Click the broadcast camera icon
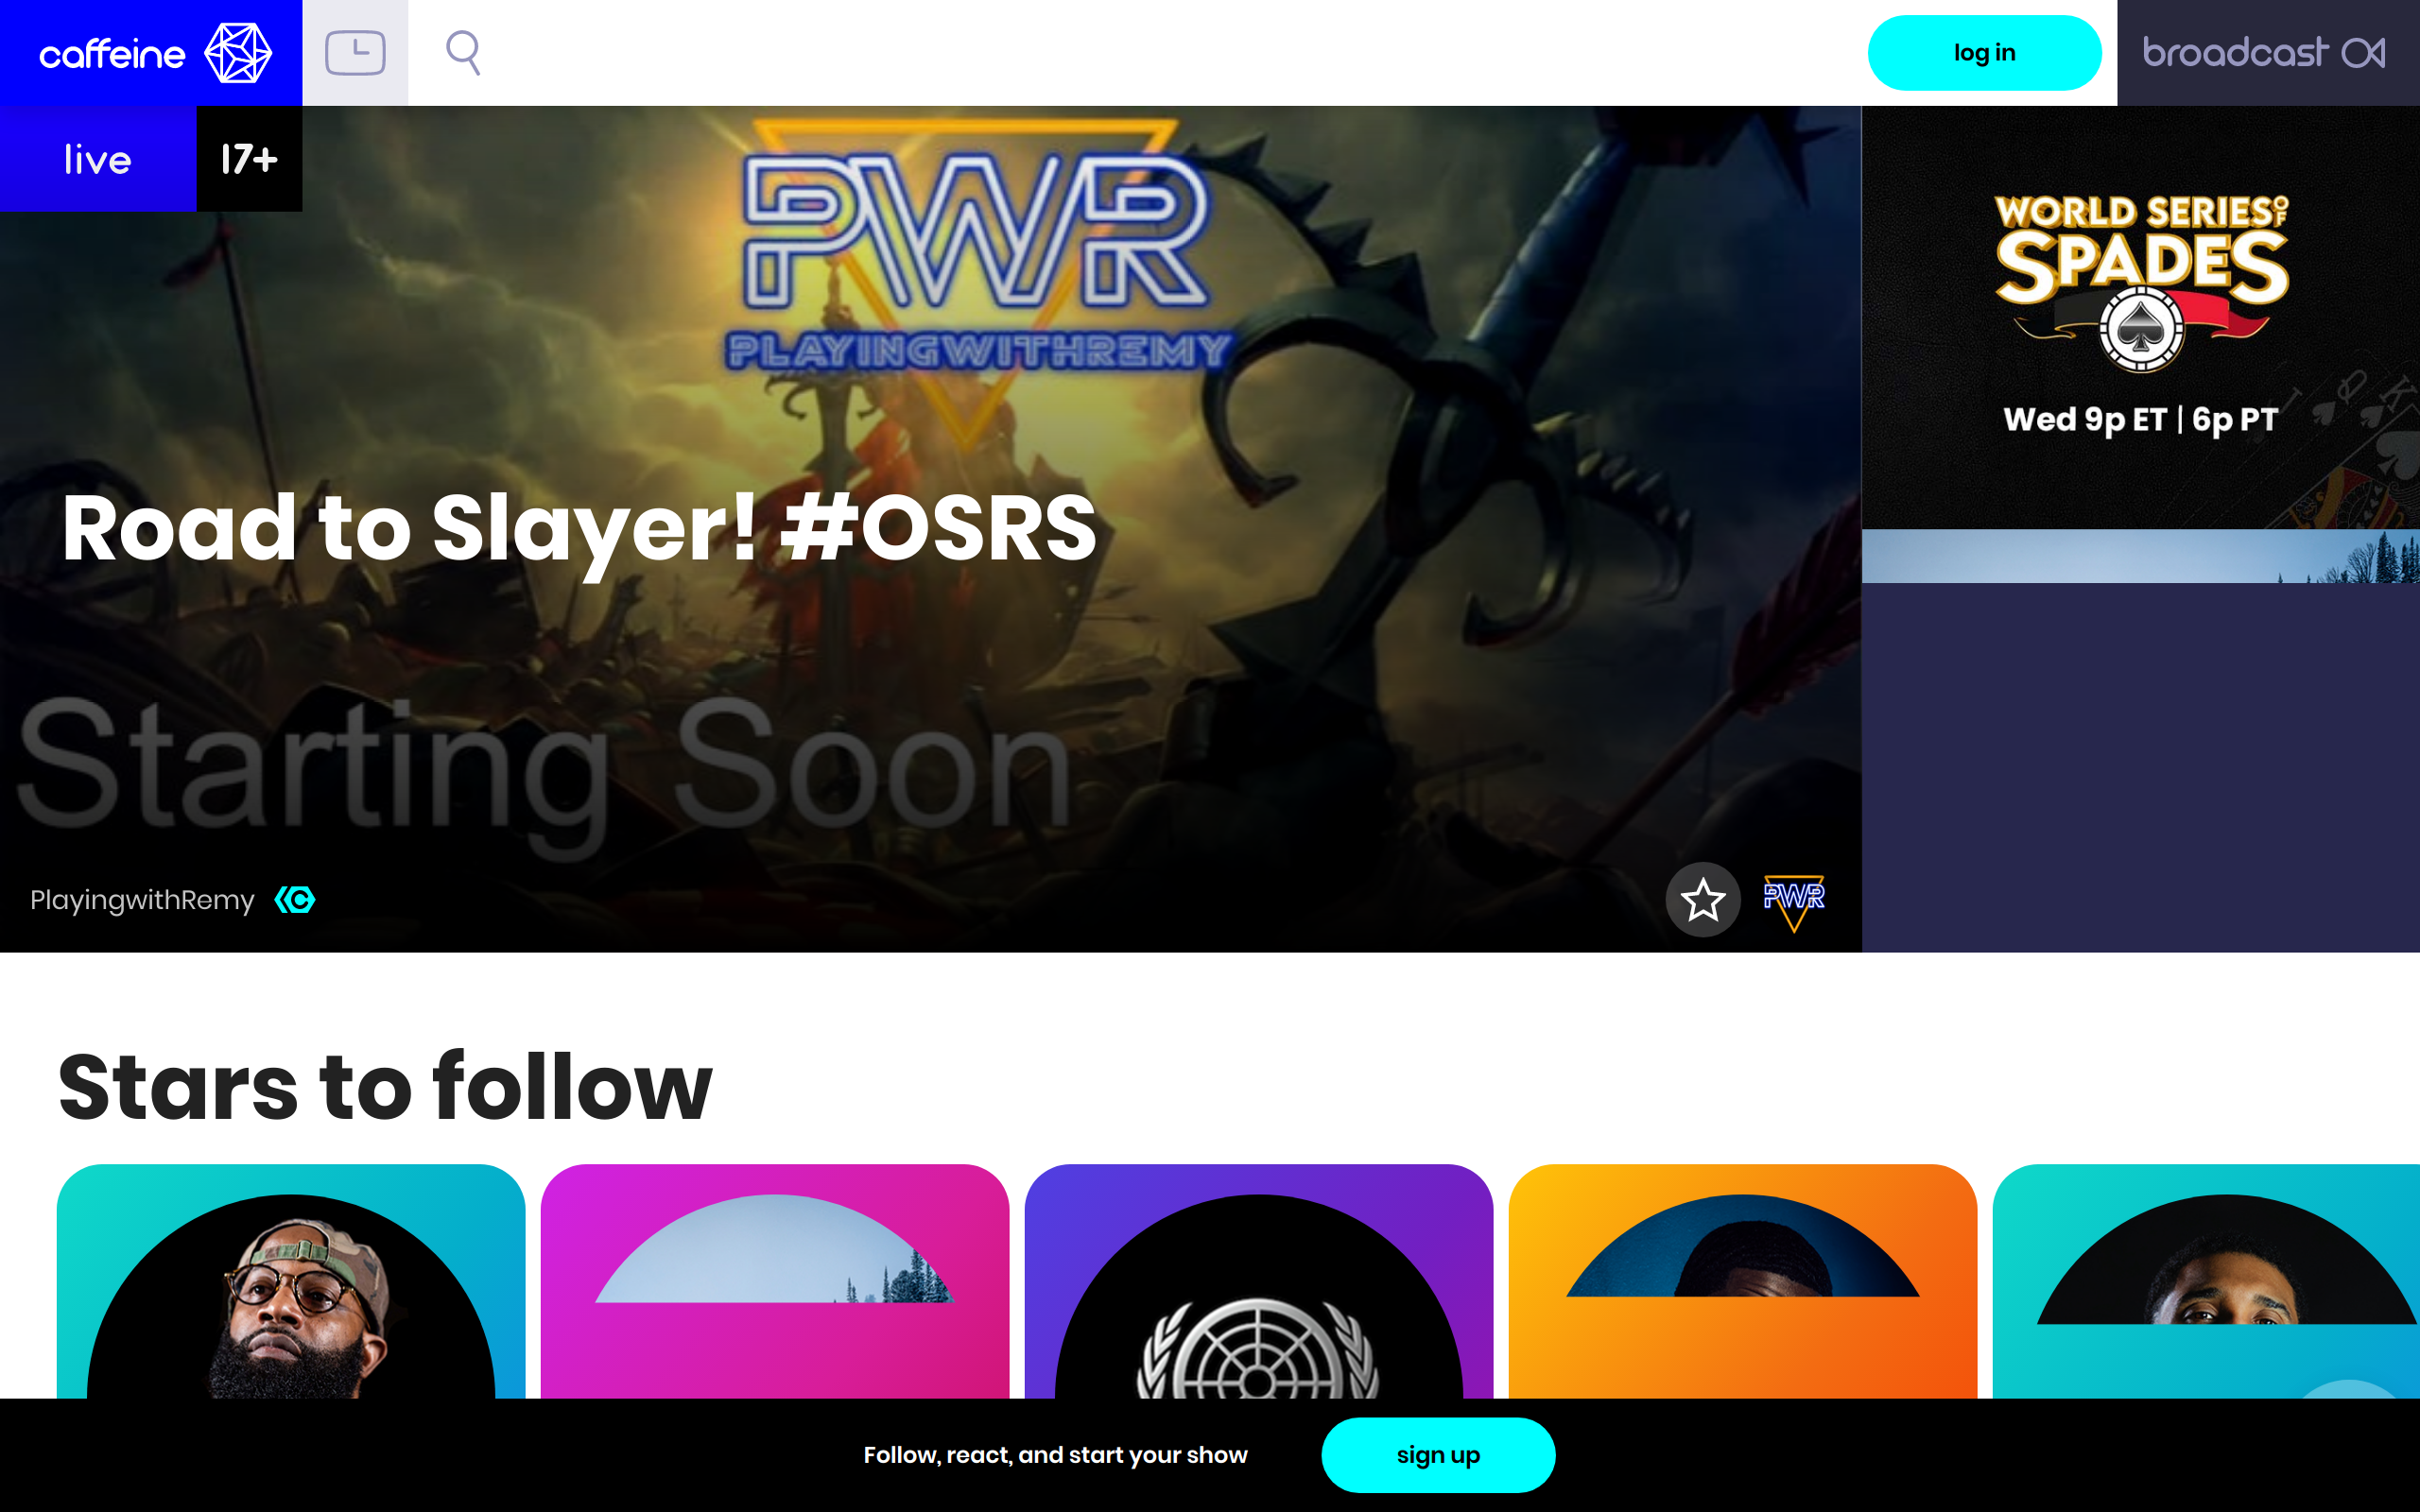The height and width of the screenshot is (1512, 2420). [x=2363, y=53]
